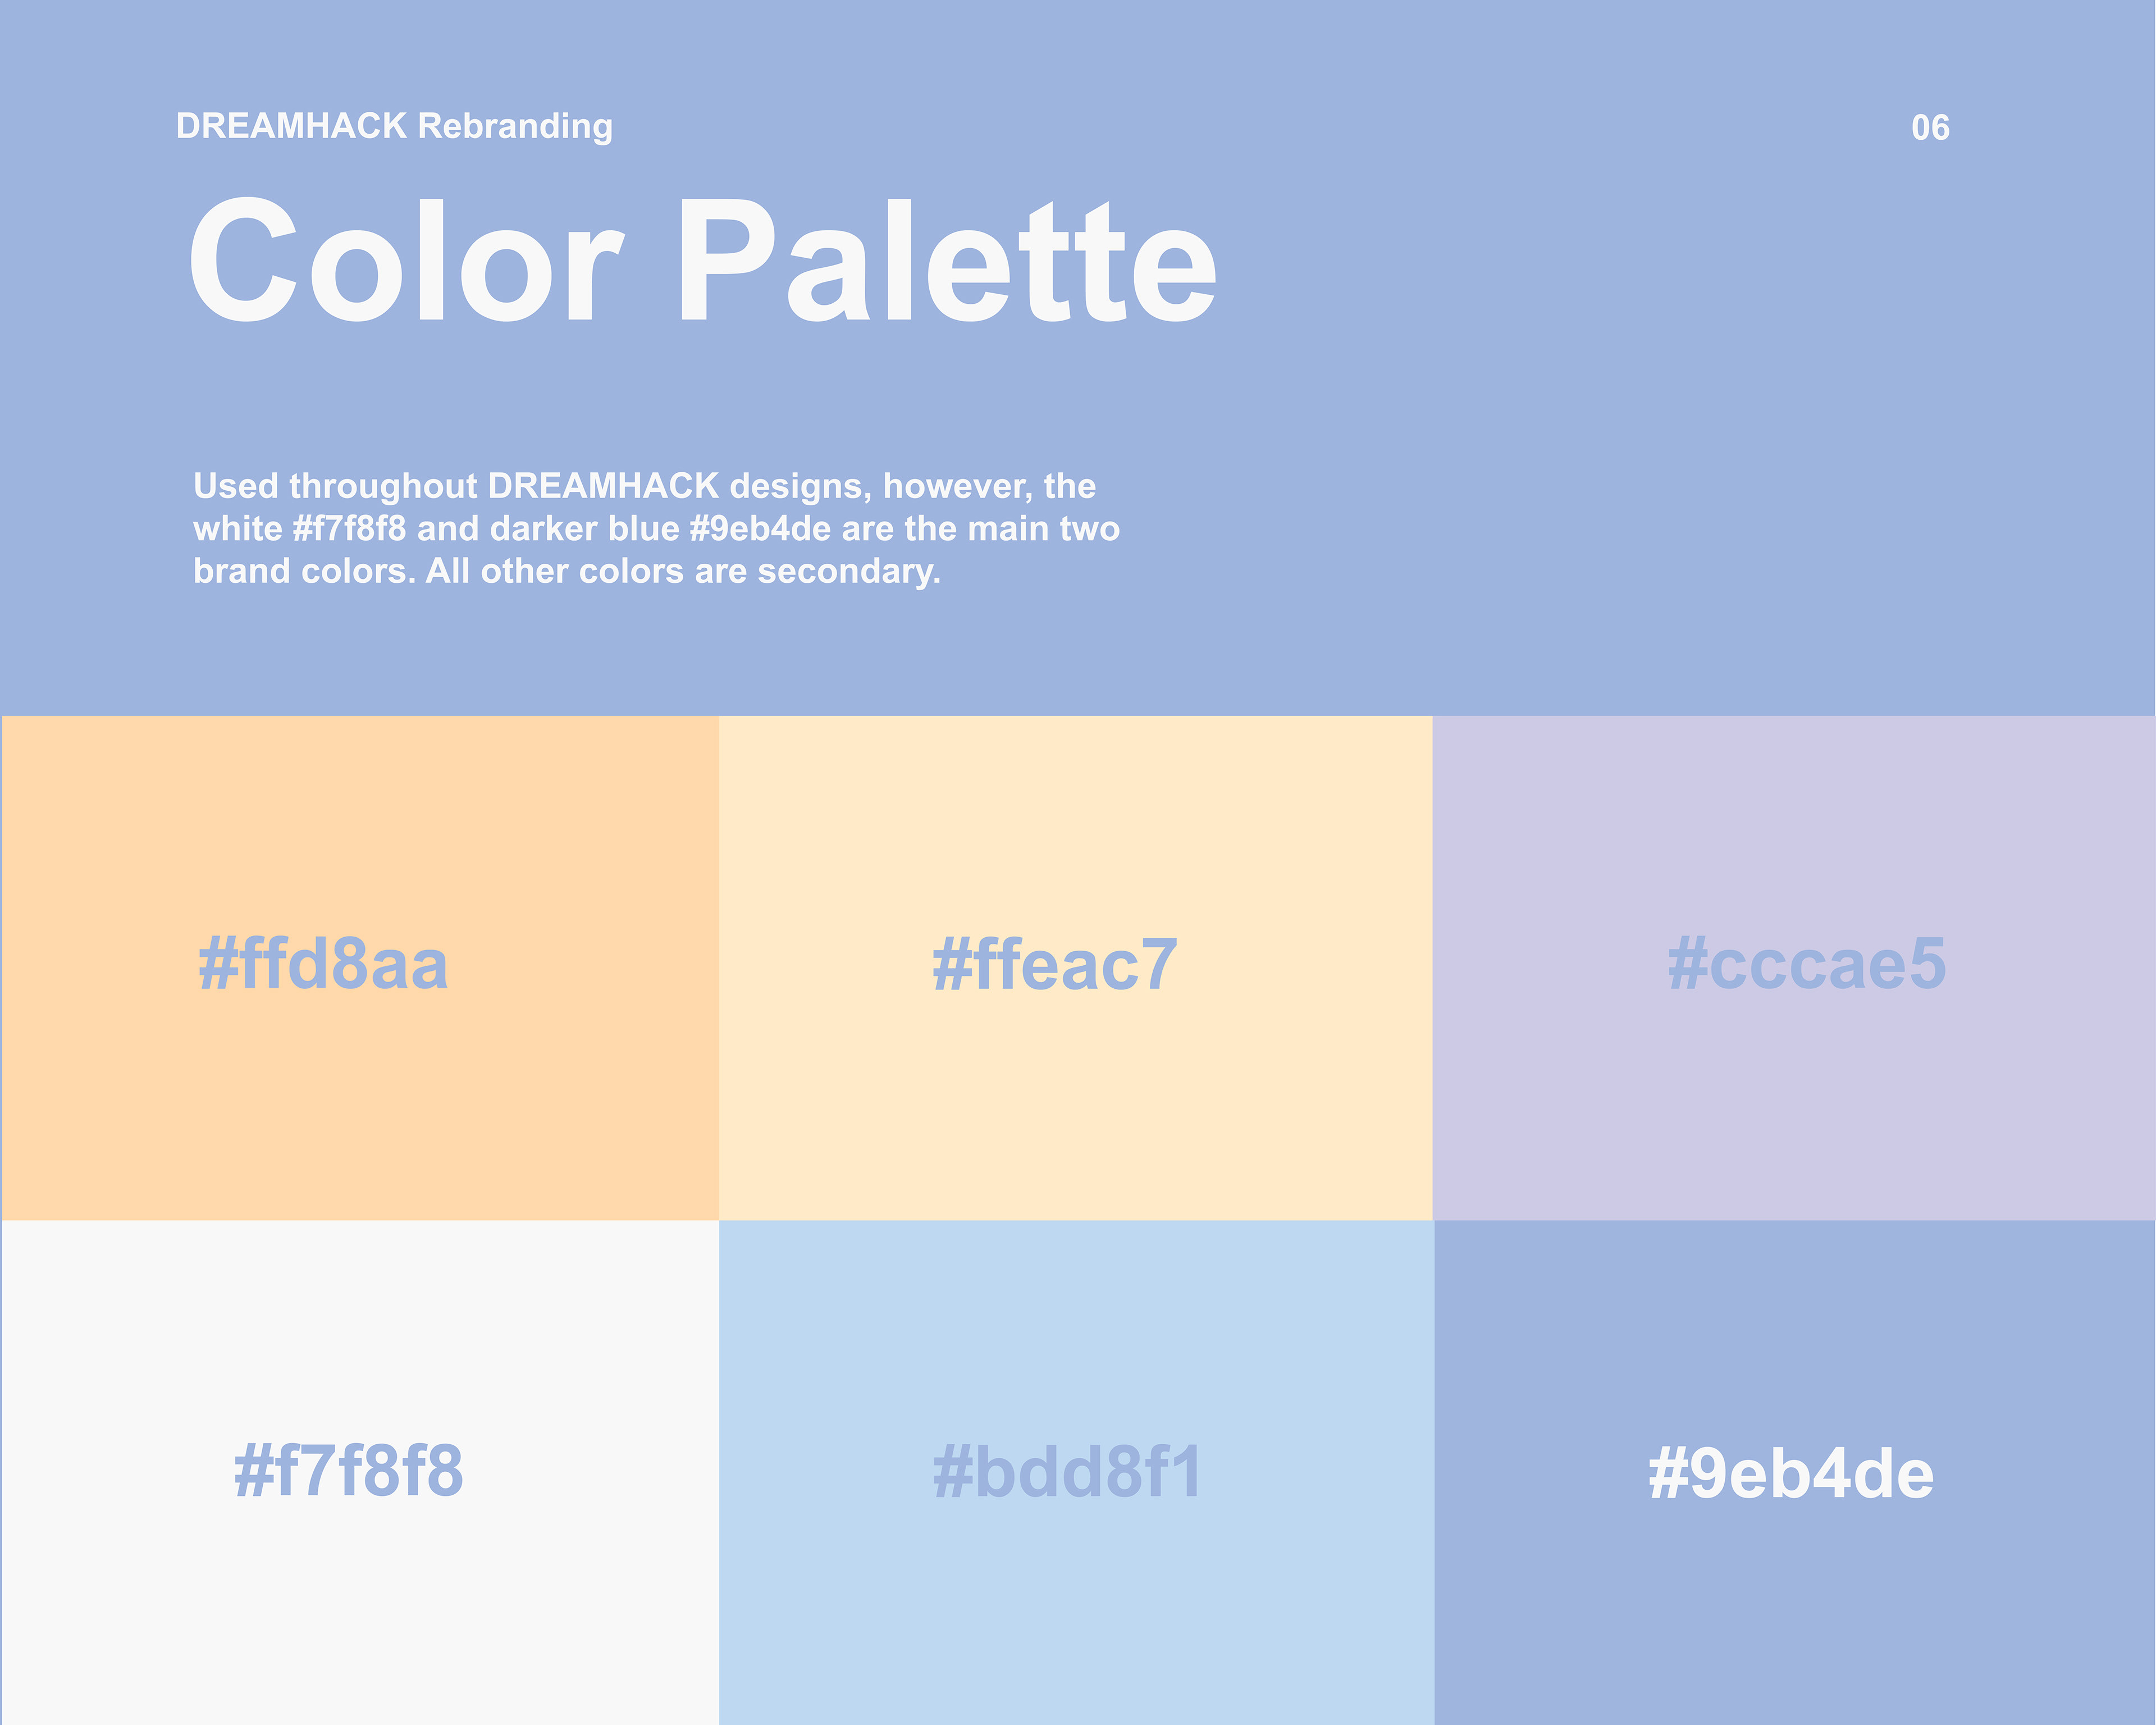The image size is (2156, 1725).
Task: Click #9eb4de mentioned in the description
Action: coord(761,528)
